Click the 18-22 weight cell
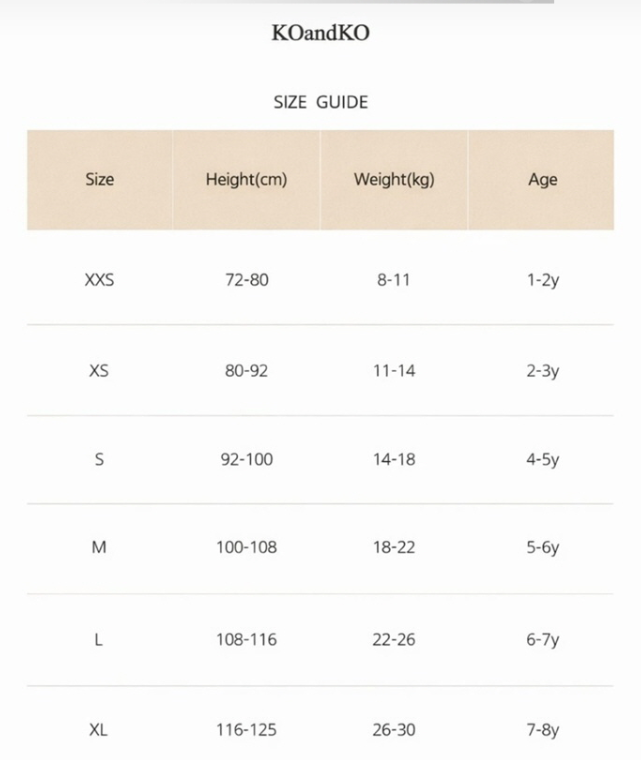The height and width of the screenshot is (760, 641). click(x=394, y=548)
